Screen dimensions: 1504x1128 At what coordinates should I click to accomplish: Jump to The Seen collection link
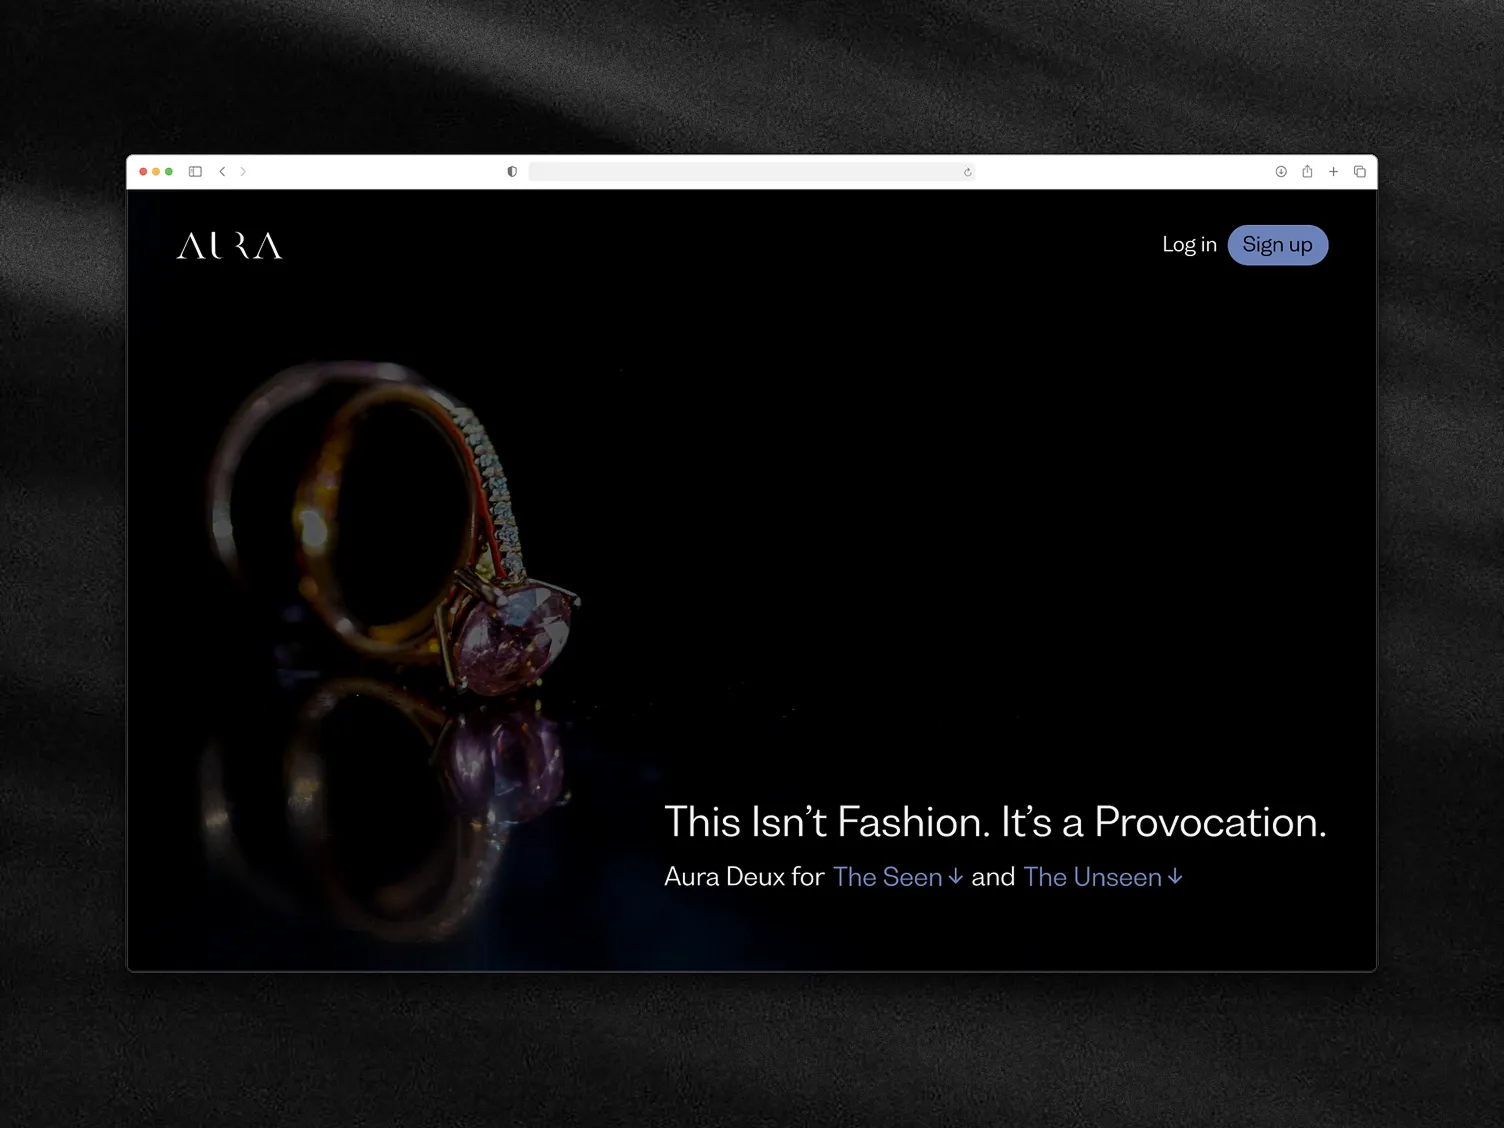[897, 877]
